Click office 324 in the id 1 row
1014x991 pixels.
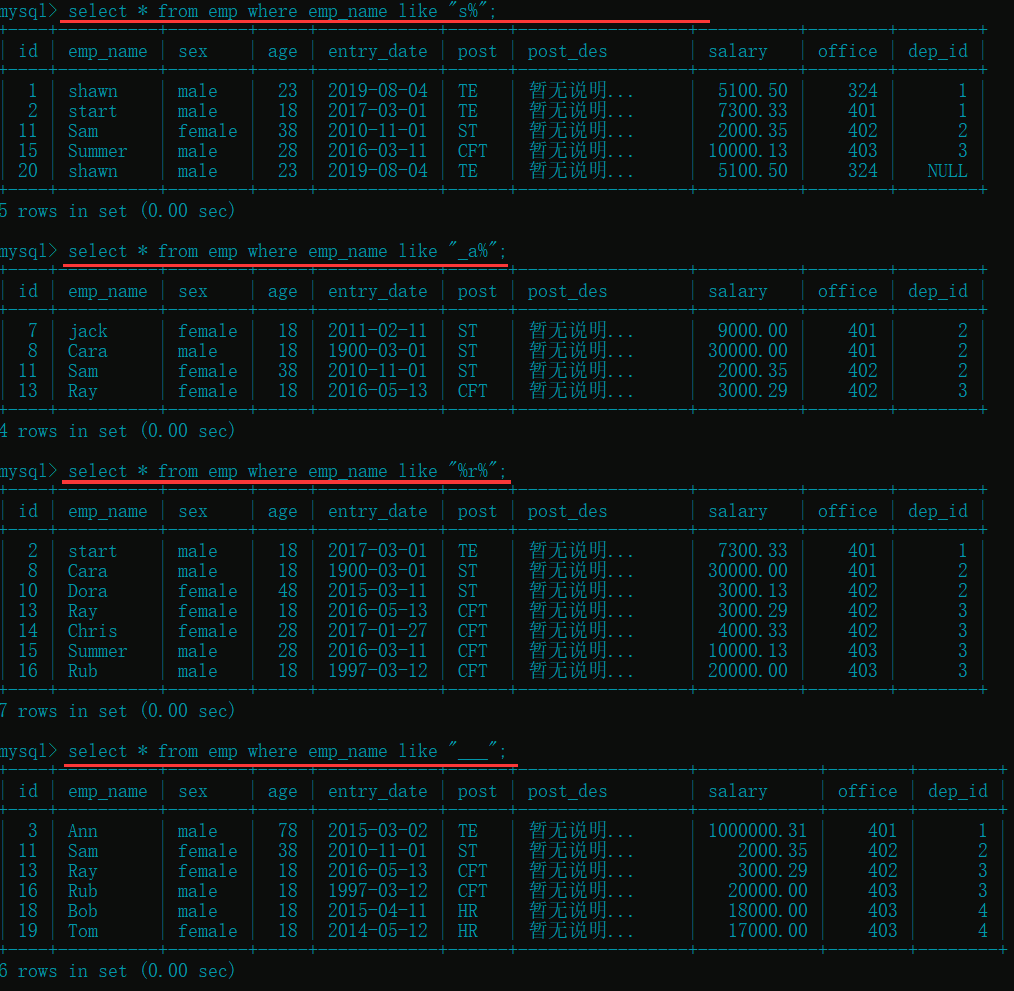click(863, 91)
